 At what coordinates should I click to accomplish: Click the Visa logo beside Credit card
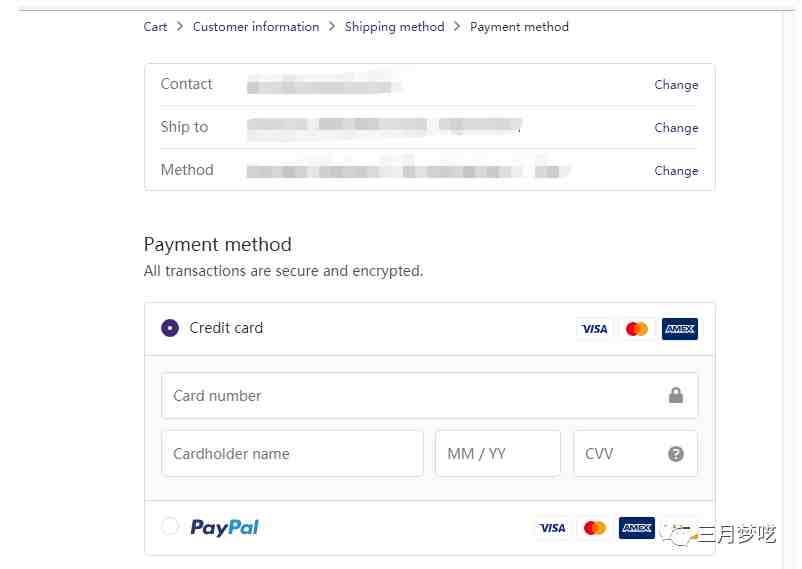click(594, 329)
